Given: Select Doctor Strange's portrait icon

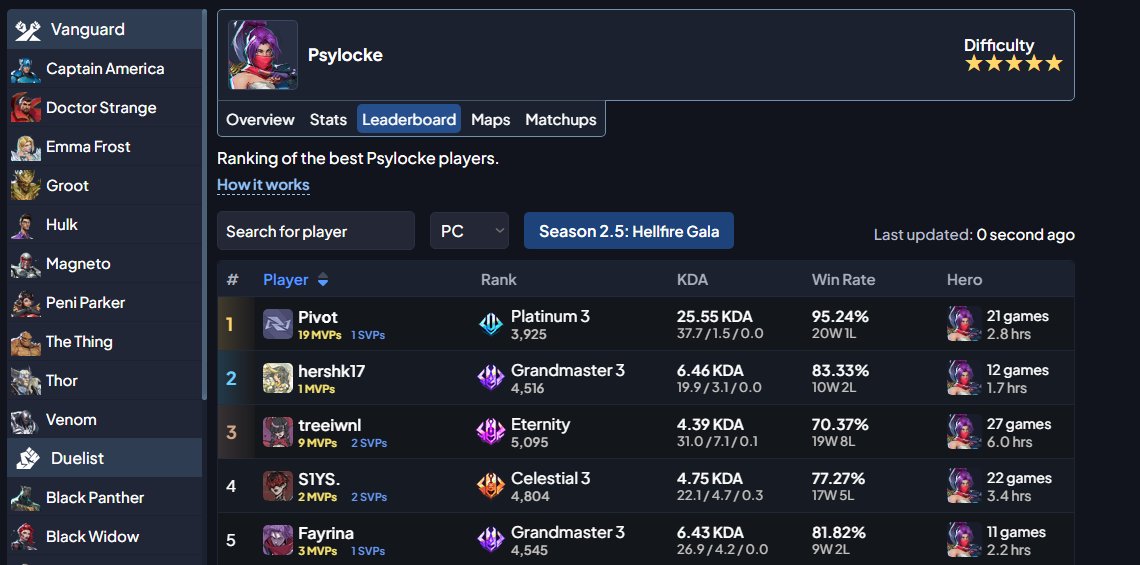Looking at the screenshot, I should [x=25, y=108].
